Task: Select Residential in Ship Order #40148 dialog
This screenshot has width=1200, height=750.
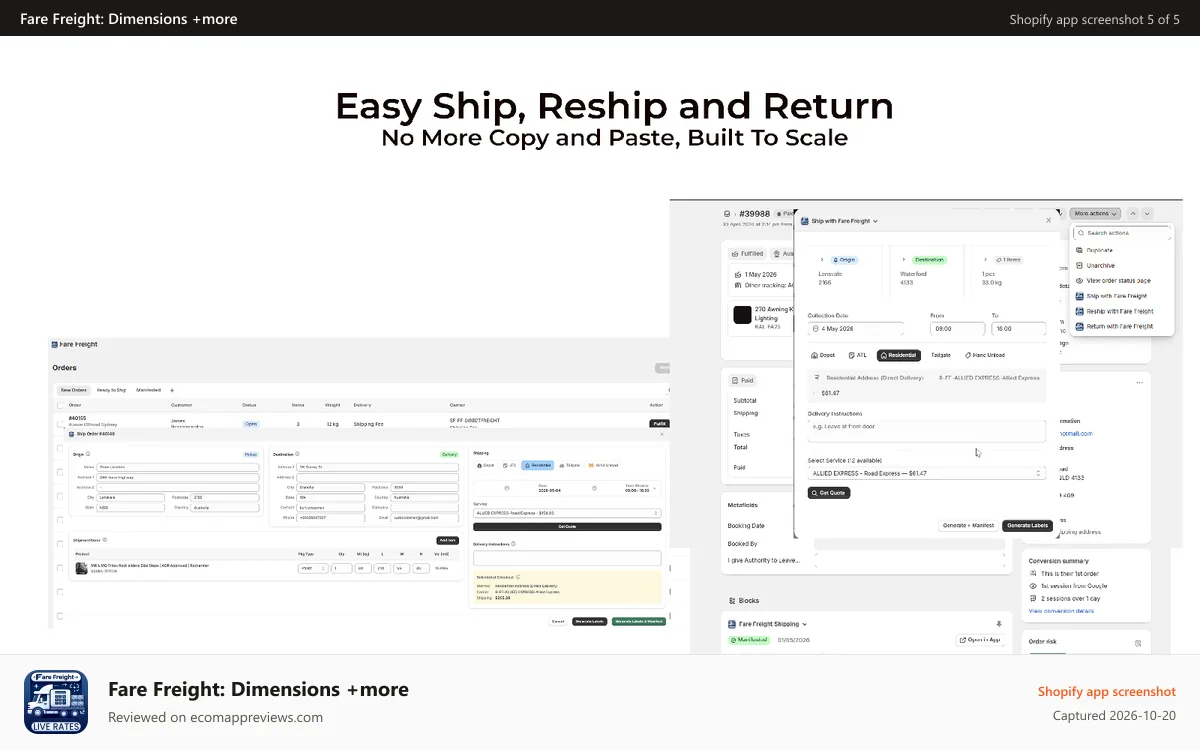Action: point(537,465)
